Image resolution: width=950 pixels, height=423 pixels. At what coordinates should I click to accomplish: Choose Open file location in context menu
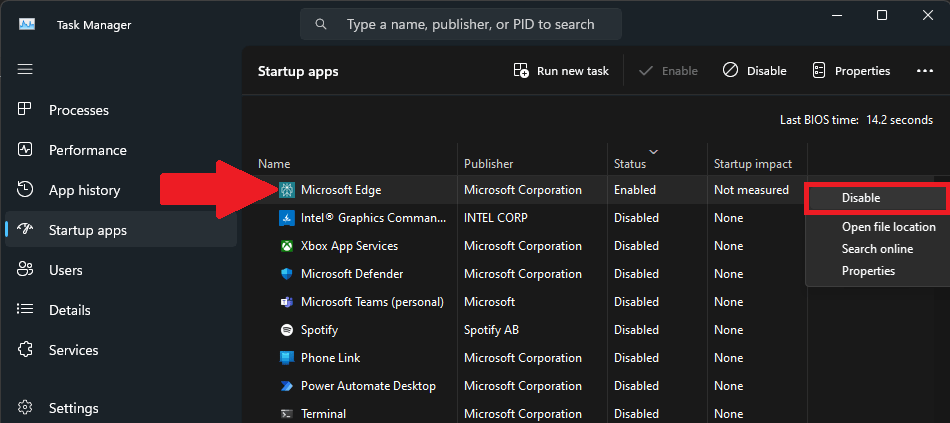pyautogui.click(x=888, y=227)
